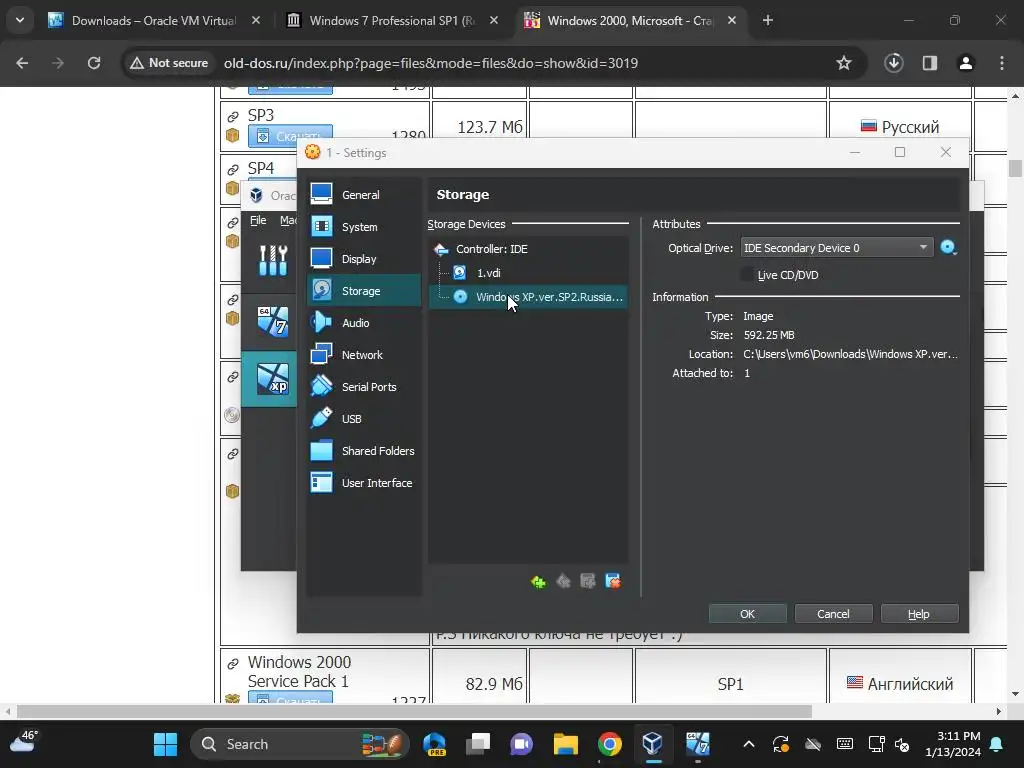The height and width of the screenshot is (768, 1024).
Task: Open Shared Folders settings category
Action: pos(363,451)
